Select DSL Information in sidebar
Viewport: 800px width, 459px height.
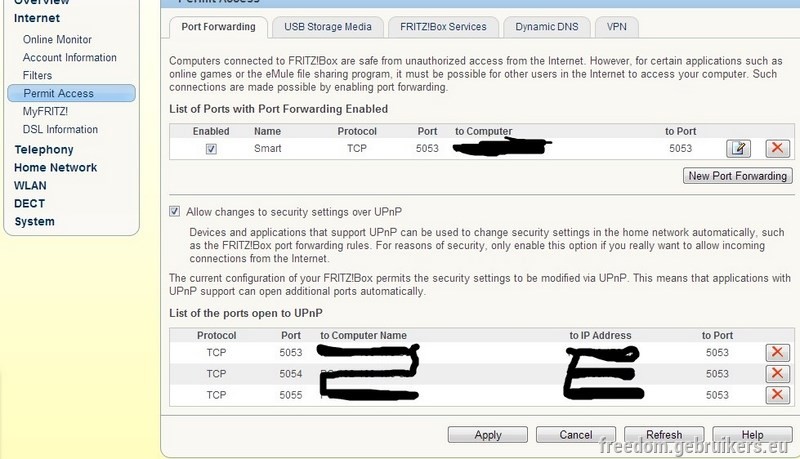coord(60,130)
